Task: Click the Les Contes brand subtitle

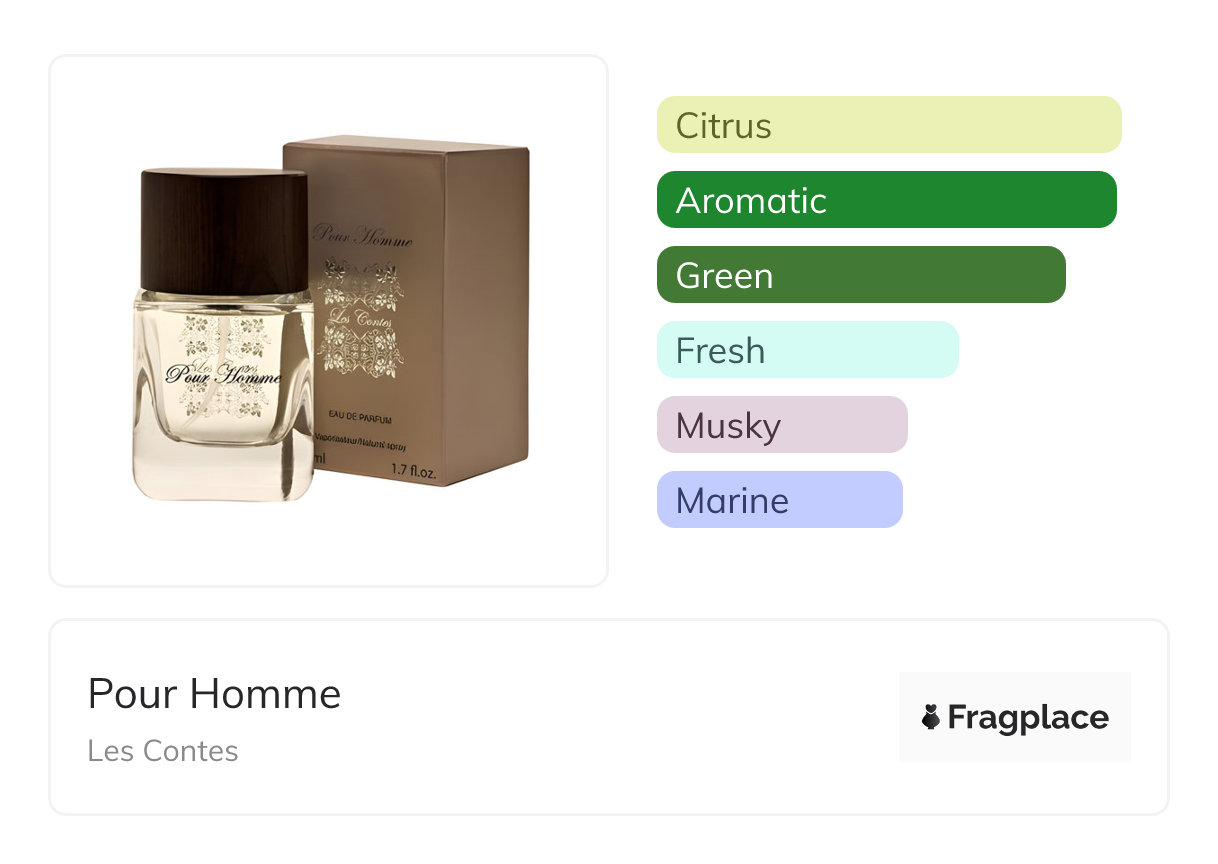Action: pyautogui.click(x=163, y=751)
